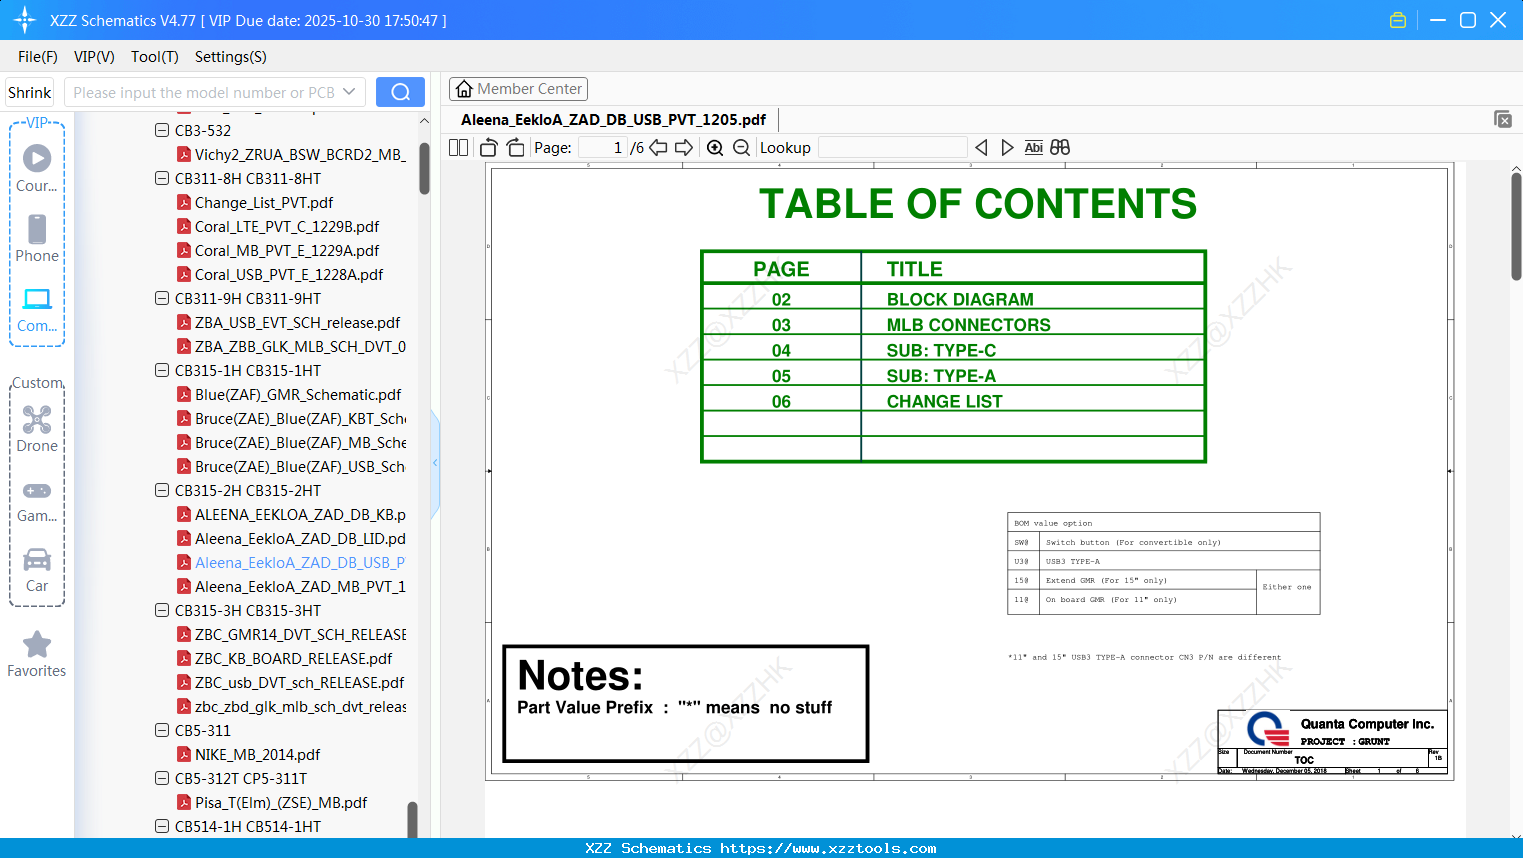Click the Shrink button
Image resolution: width=1523 pixels, height=858 pixels.
point(30,92)
